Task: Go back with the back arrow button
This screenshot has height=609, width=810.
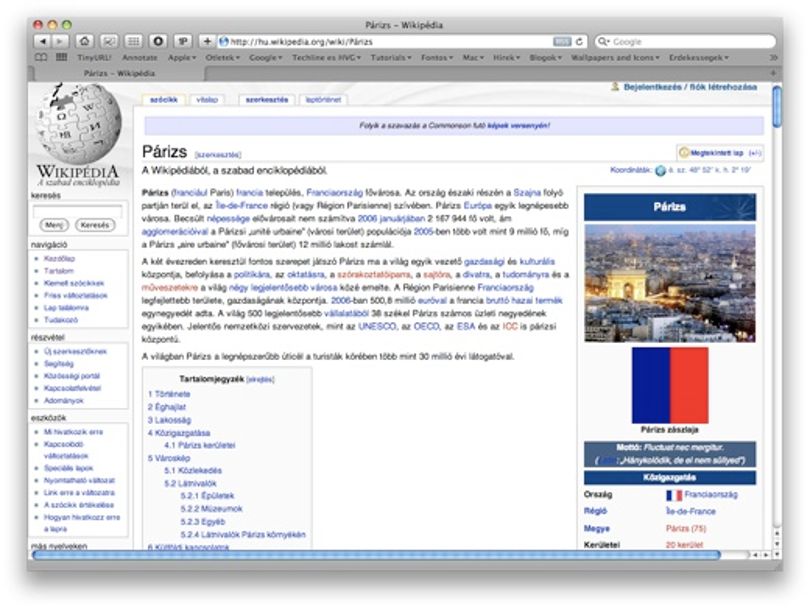Action: (x=43, y=41)
